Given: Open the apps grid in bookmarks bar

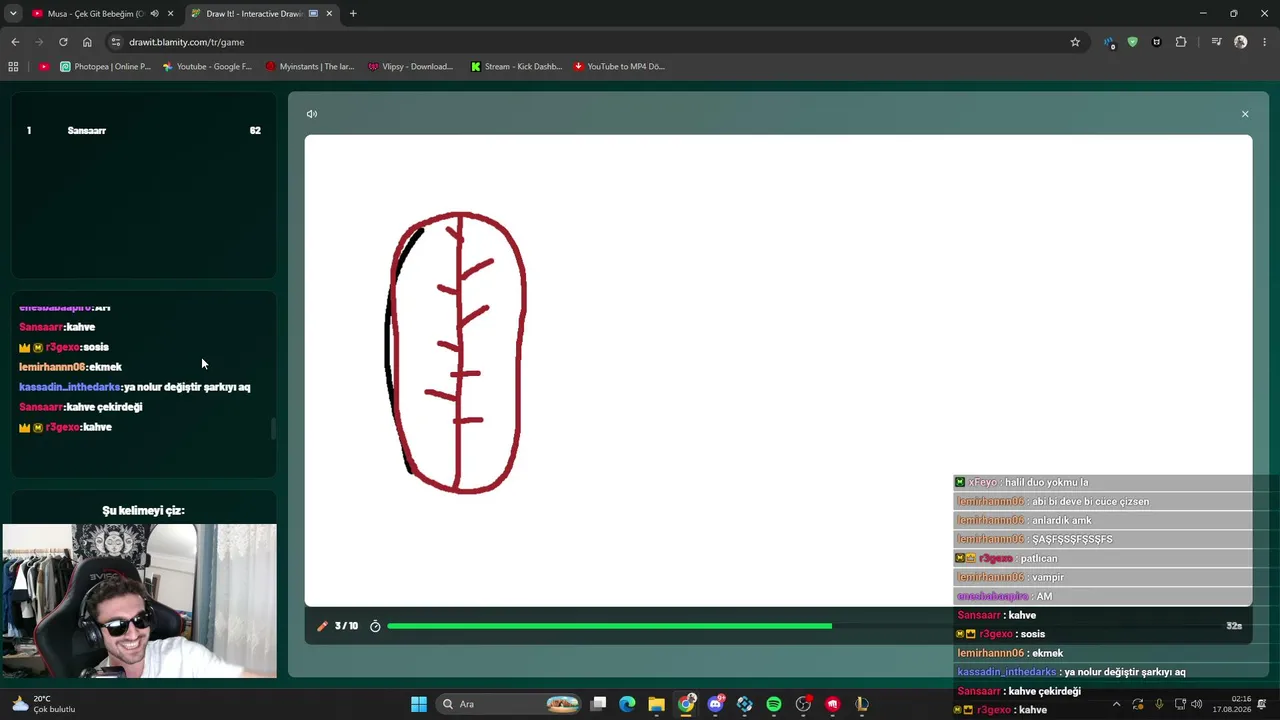Looking at the screenshot, I should [13, 67].
